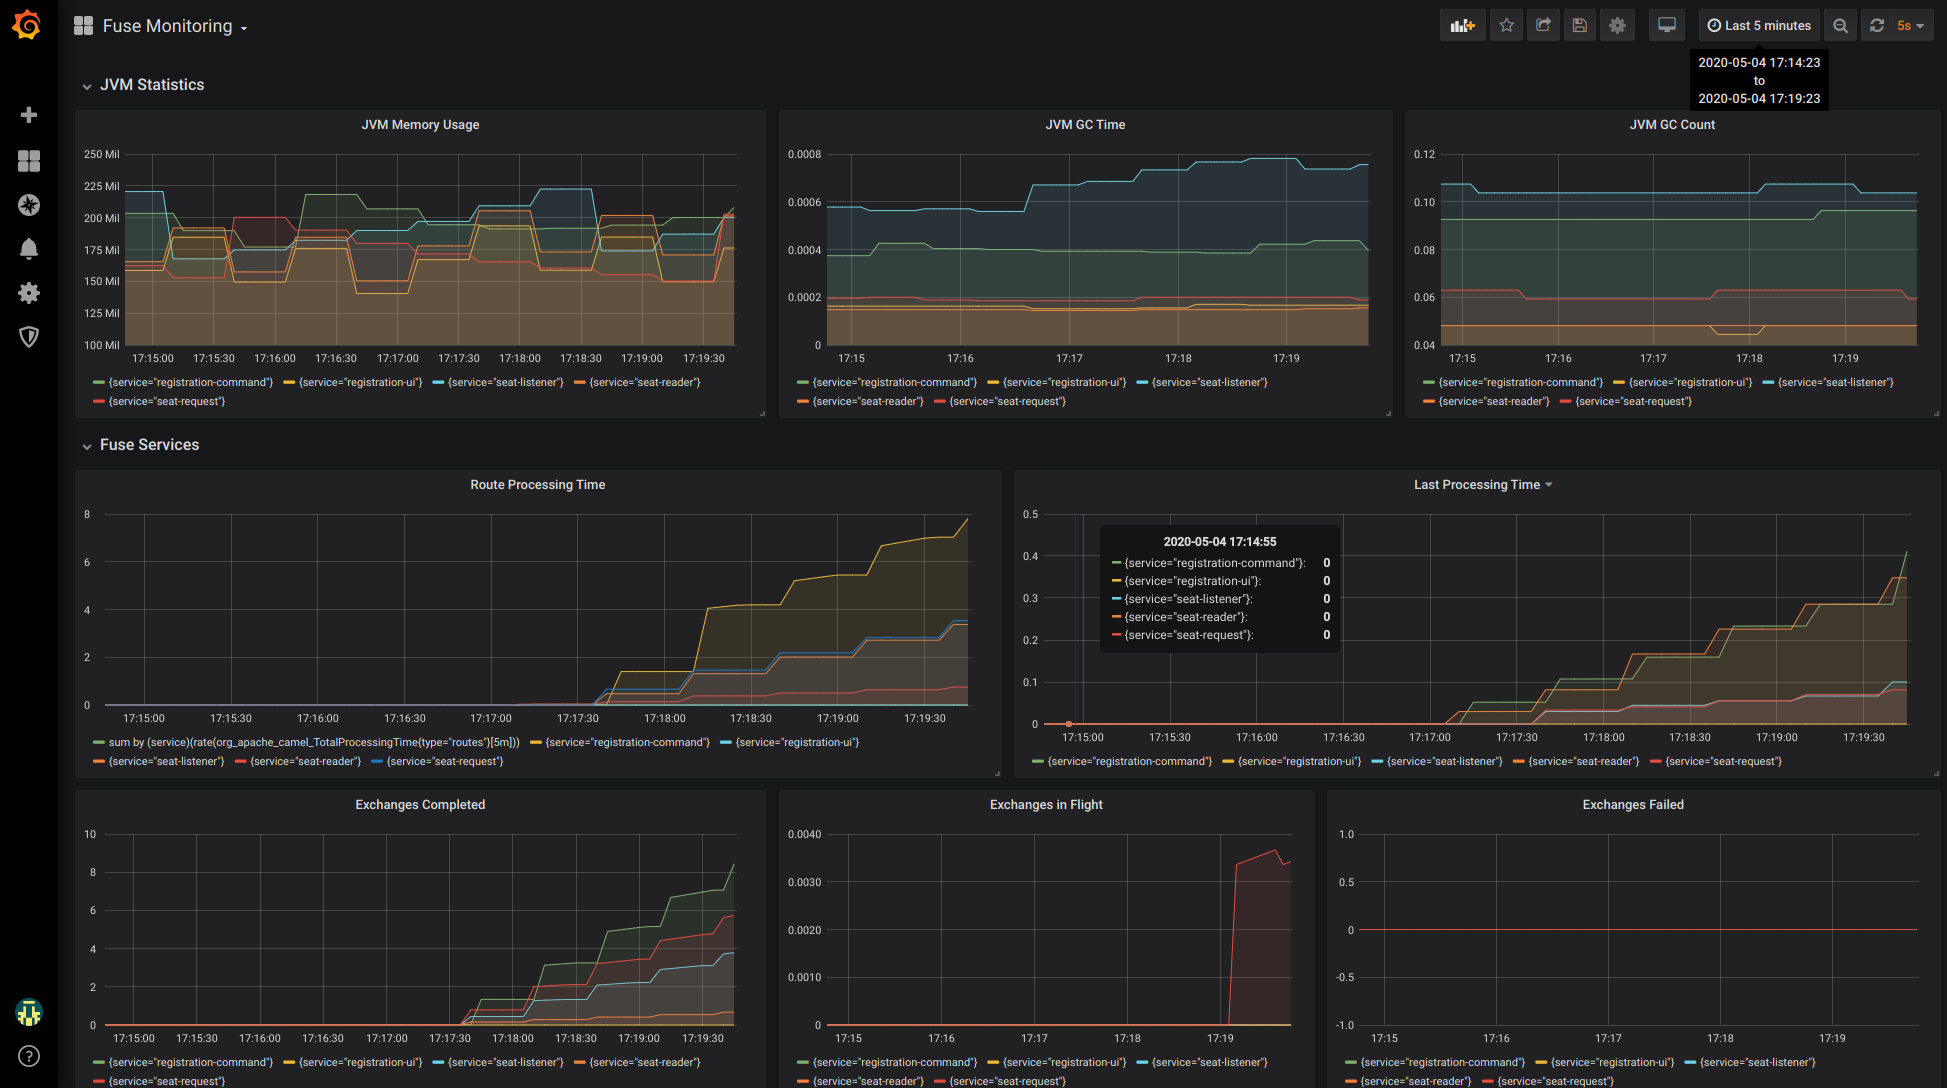Open the Explore compass icon
This screenshot has height=1088, width=1947.
(x=29, y=205)
